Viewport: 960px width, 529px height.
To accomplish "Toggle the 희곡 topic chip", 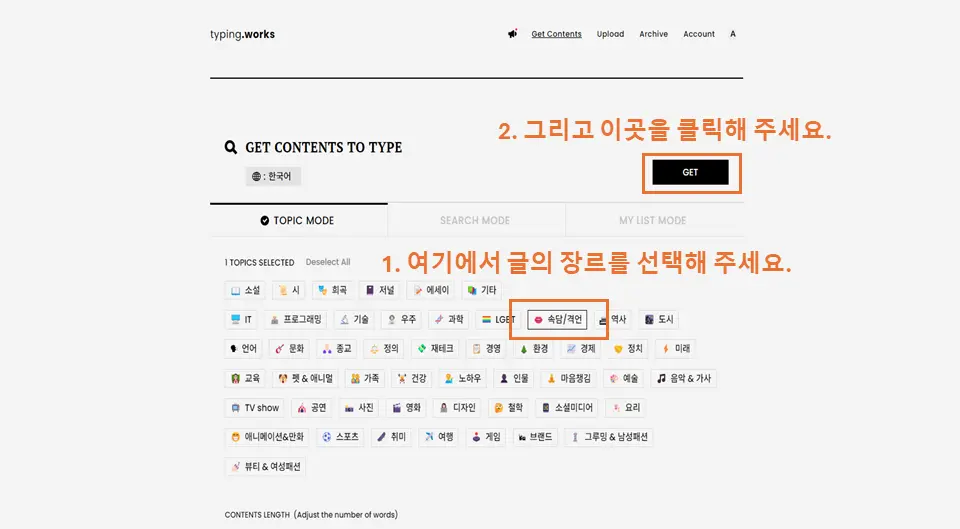I will pos(332,290).
